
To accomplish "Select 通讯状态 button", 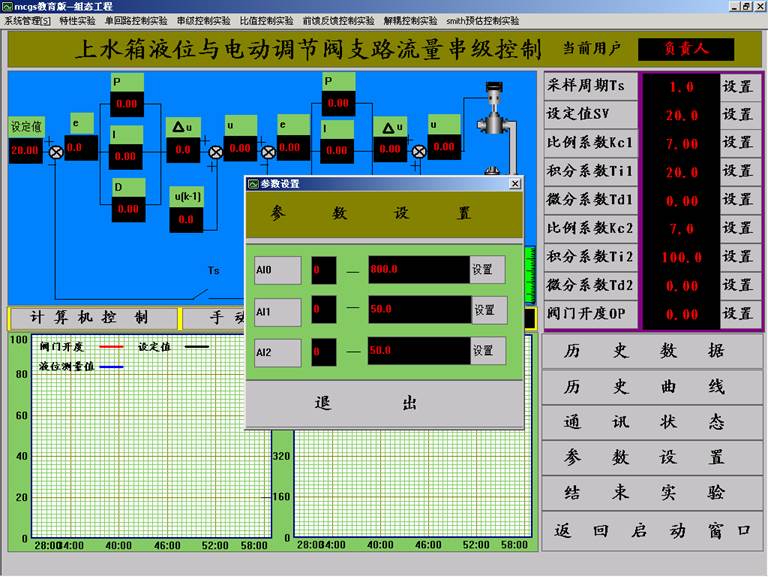I will point(651,422).
